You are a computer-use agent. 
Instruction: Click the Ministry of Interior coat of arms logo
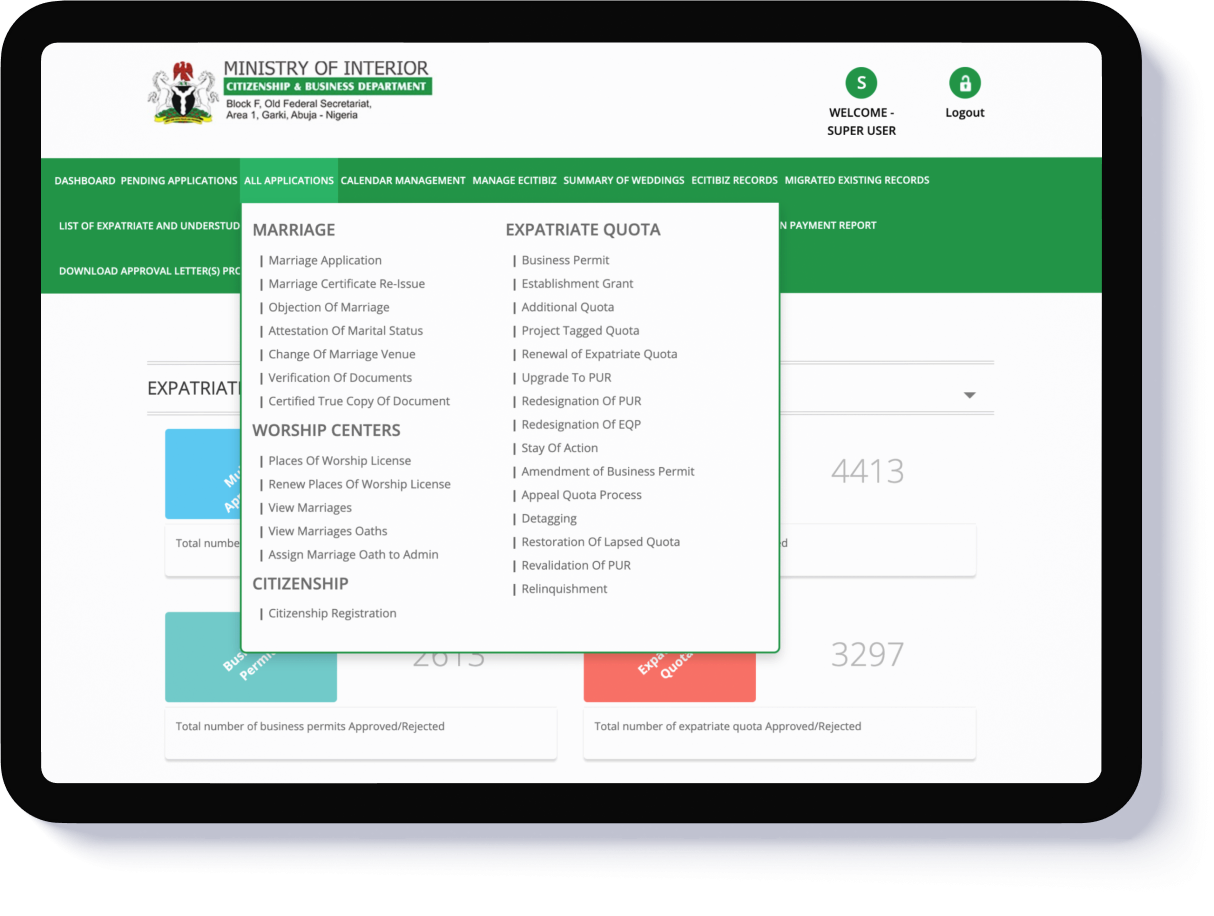182,91
